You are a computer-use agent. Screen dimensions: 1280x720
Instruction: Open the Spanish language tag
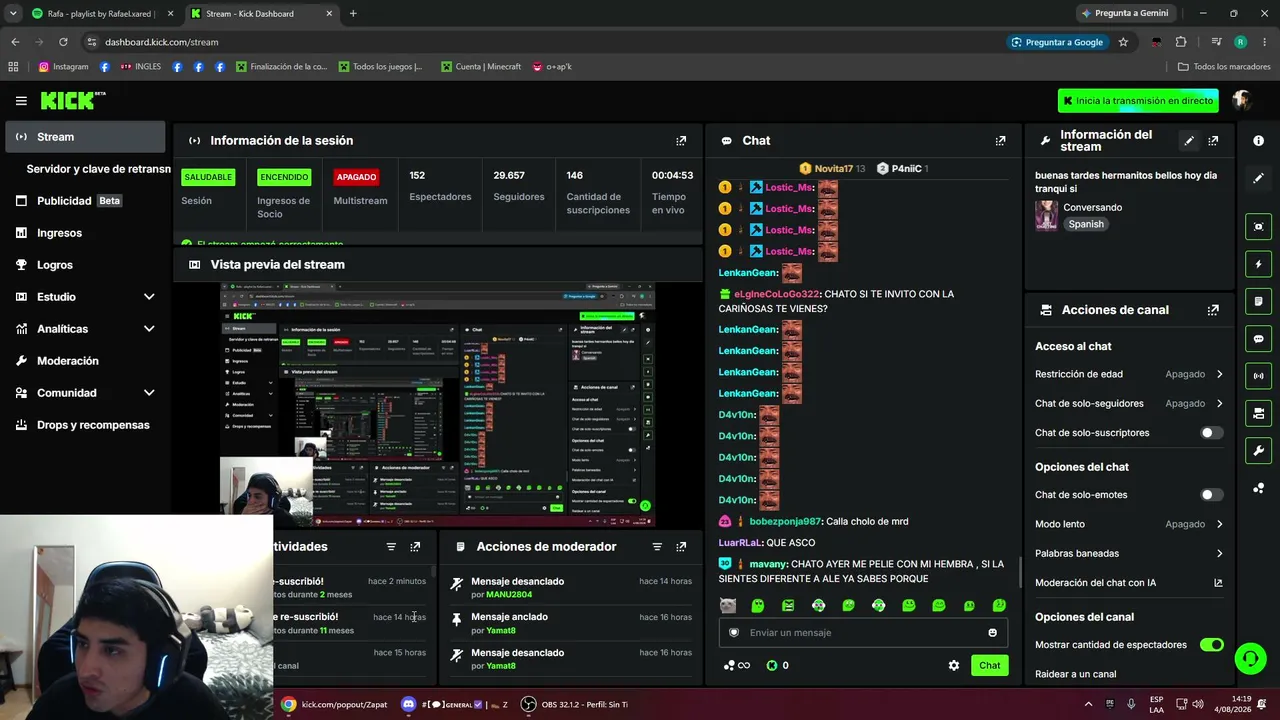(1086, 224)
